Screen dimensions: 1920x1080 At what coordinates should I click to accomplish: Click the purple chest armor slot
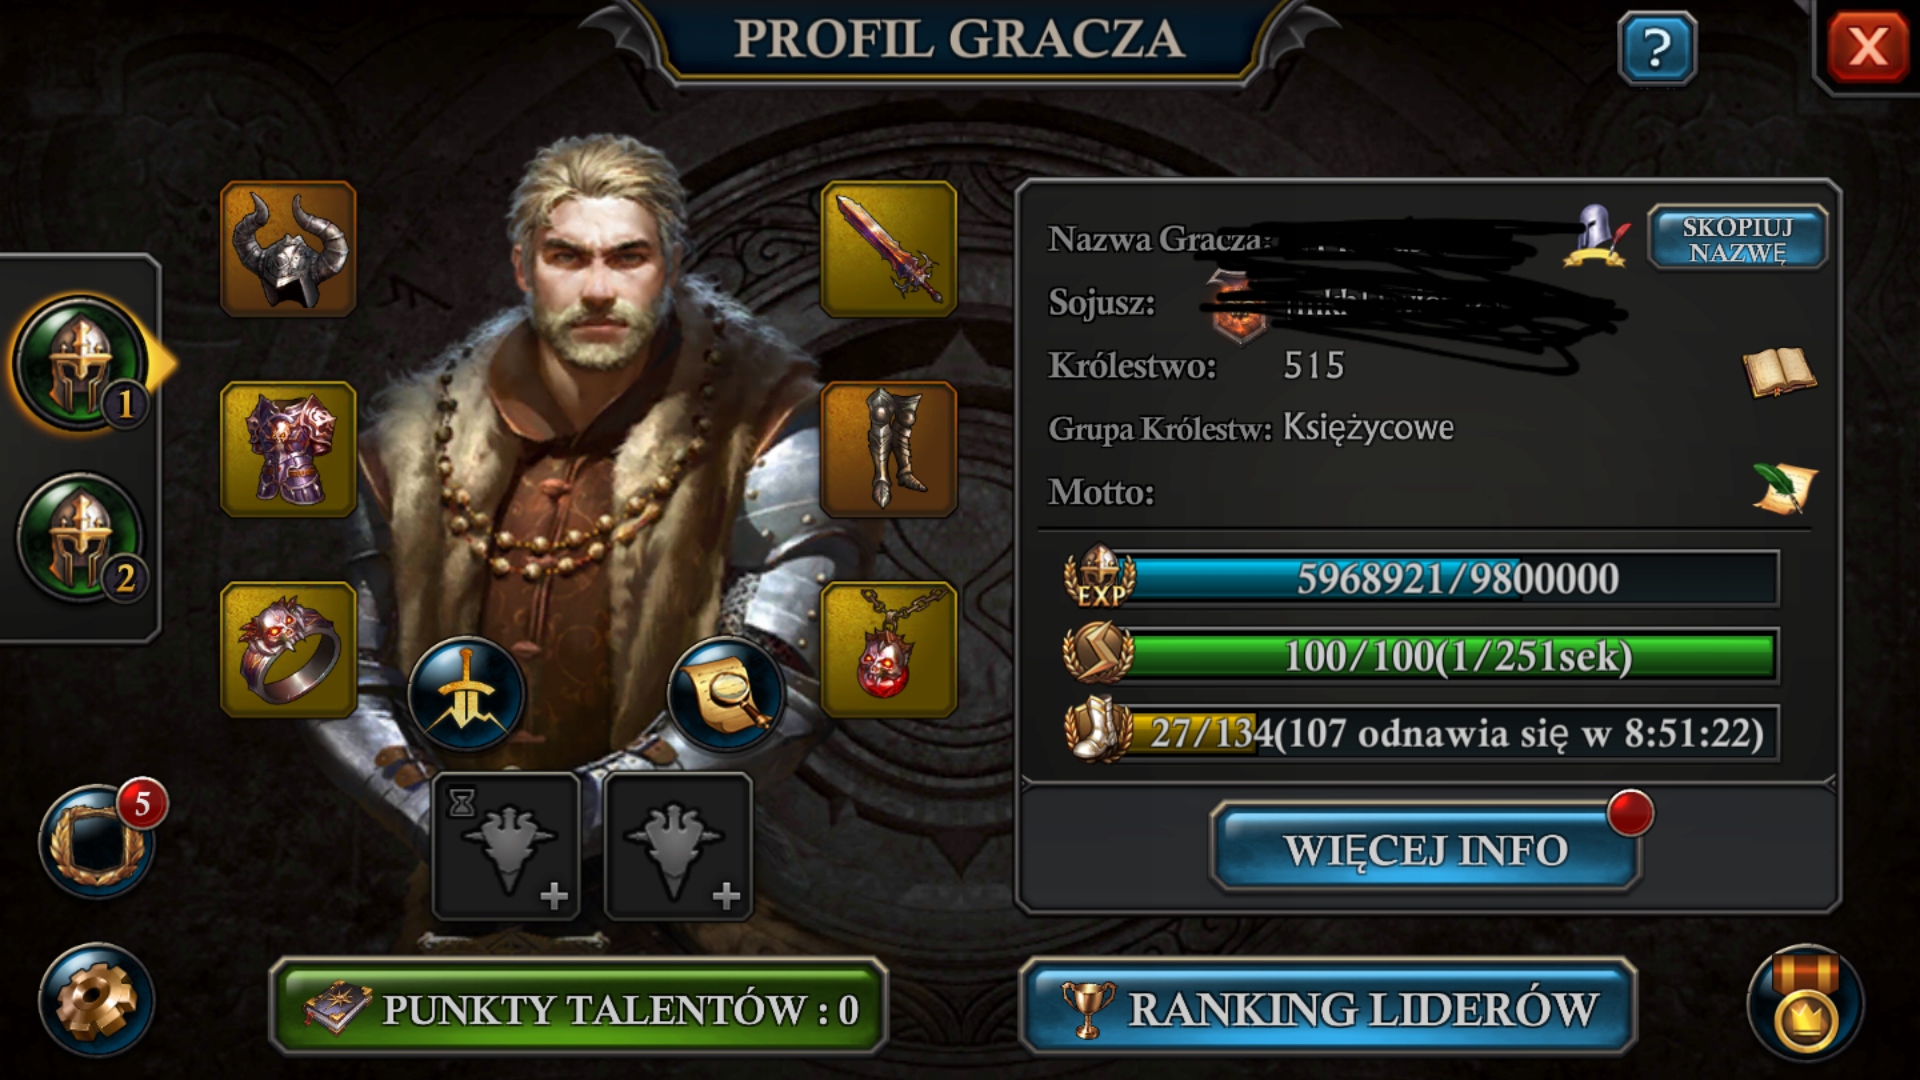coord(288,449)
